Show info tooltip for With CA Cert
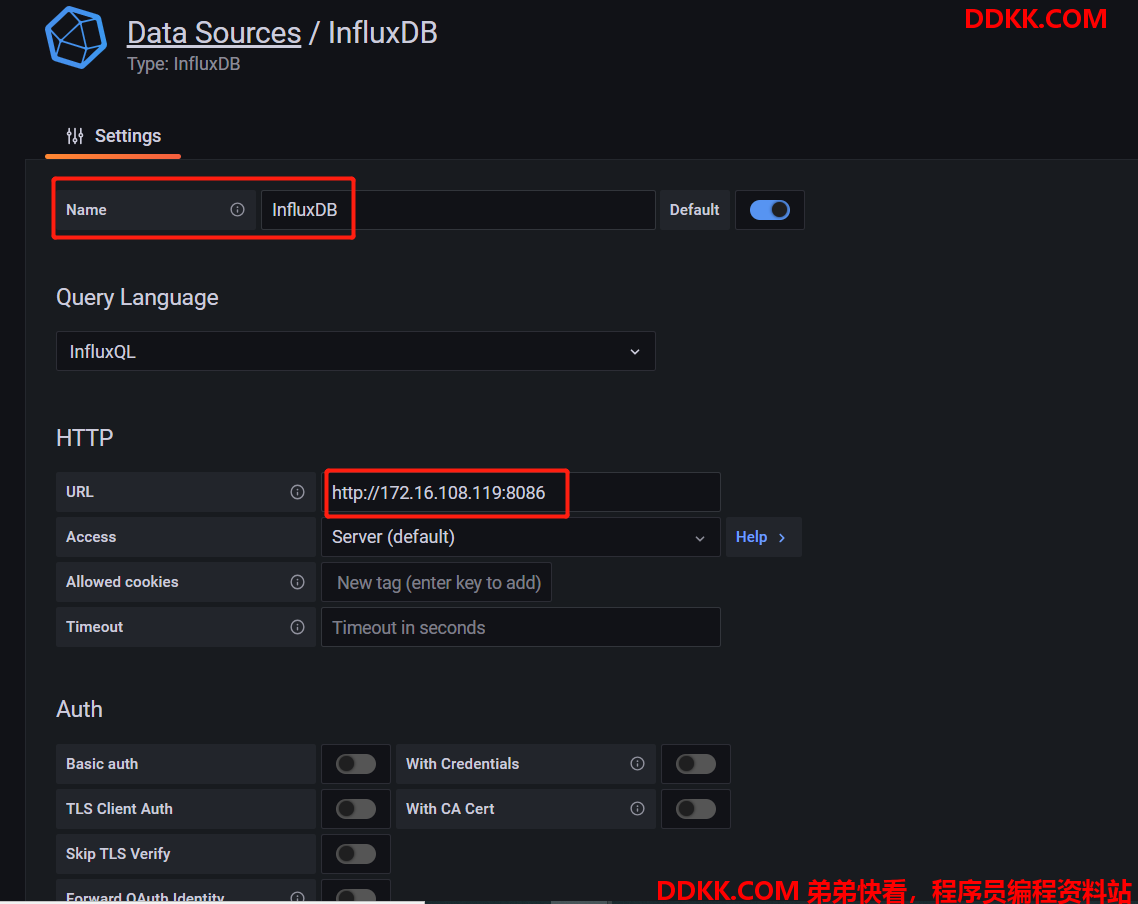 coord(637,808)
